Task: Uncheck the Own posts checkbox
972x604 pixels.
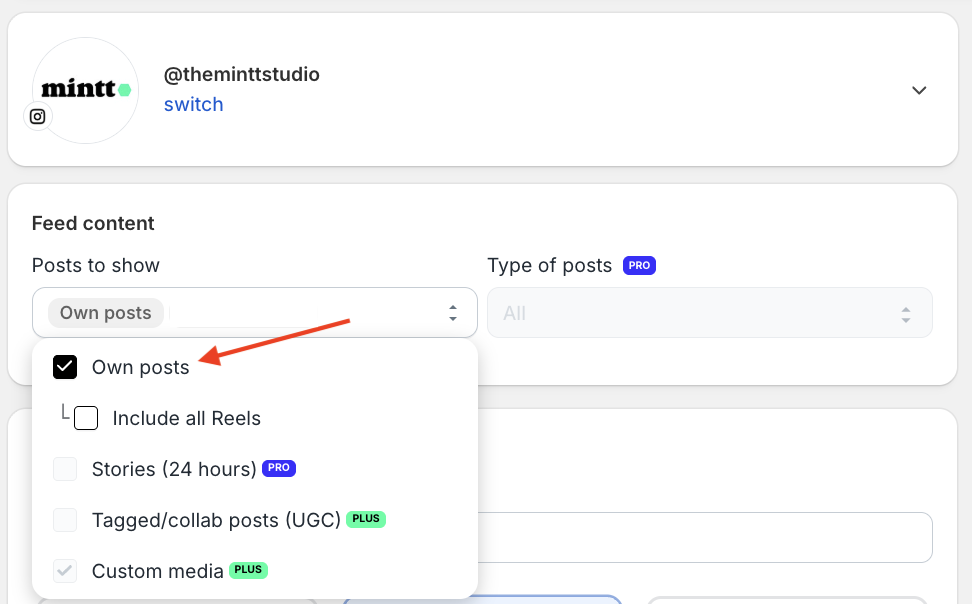Action: [x=65, y=367]
